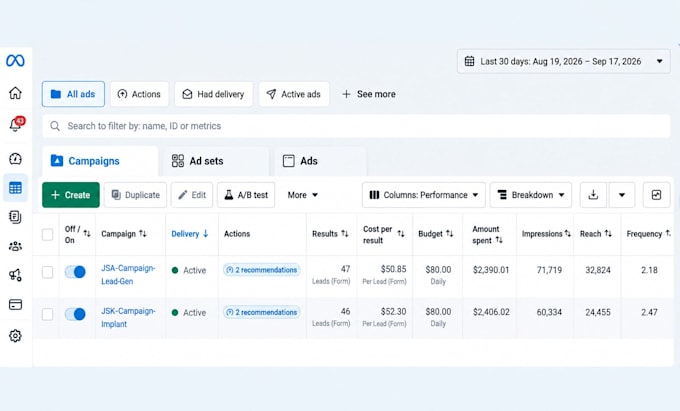Open Audiences people icon in sidebar
Screen dimensions: 680x411
tap(15, 246)
